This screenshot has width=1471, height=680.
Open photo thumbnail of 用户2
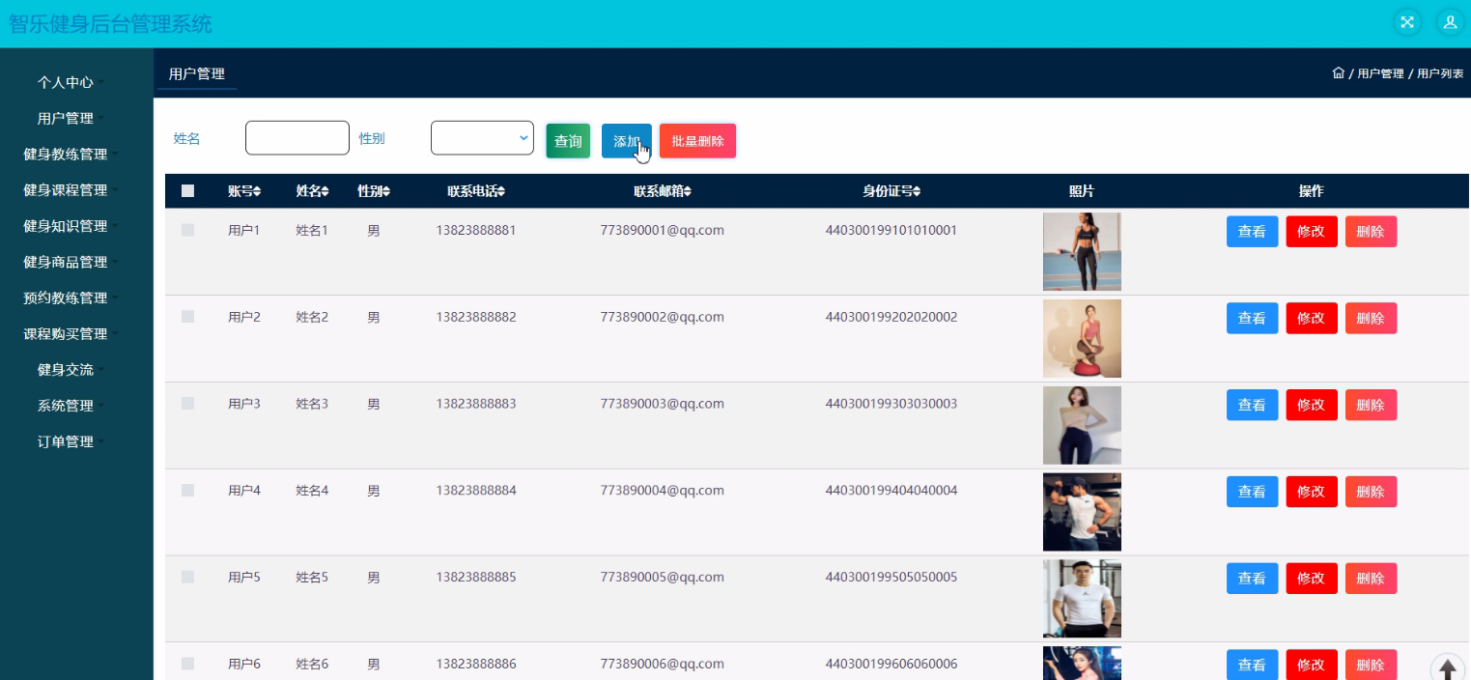1082,338
